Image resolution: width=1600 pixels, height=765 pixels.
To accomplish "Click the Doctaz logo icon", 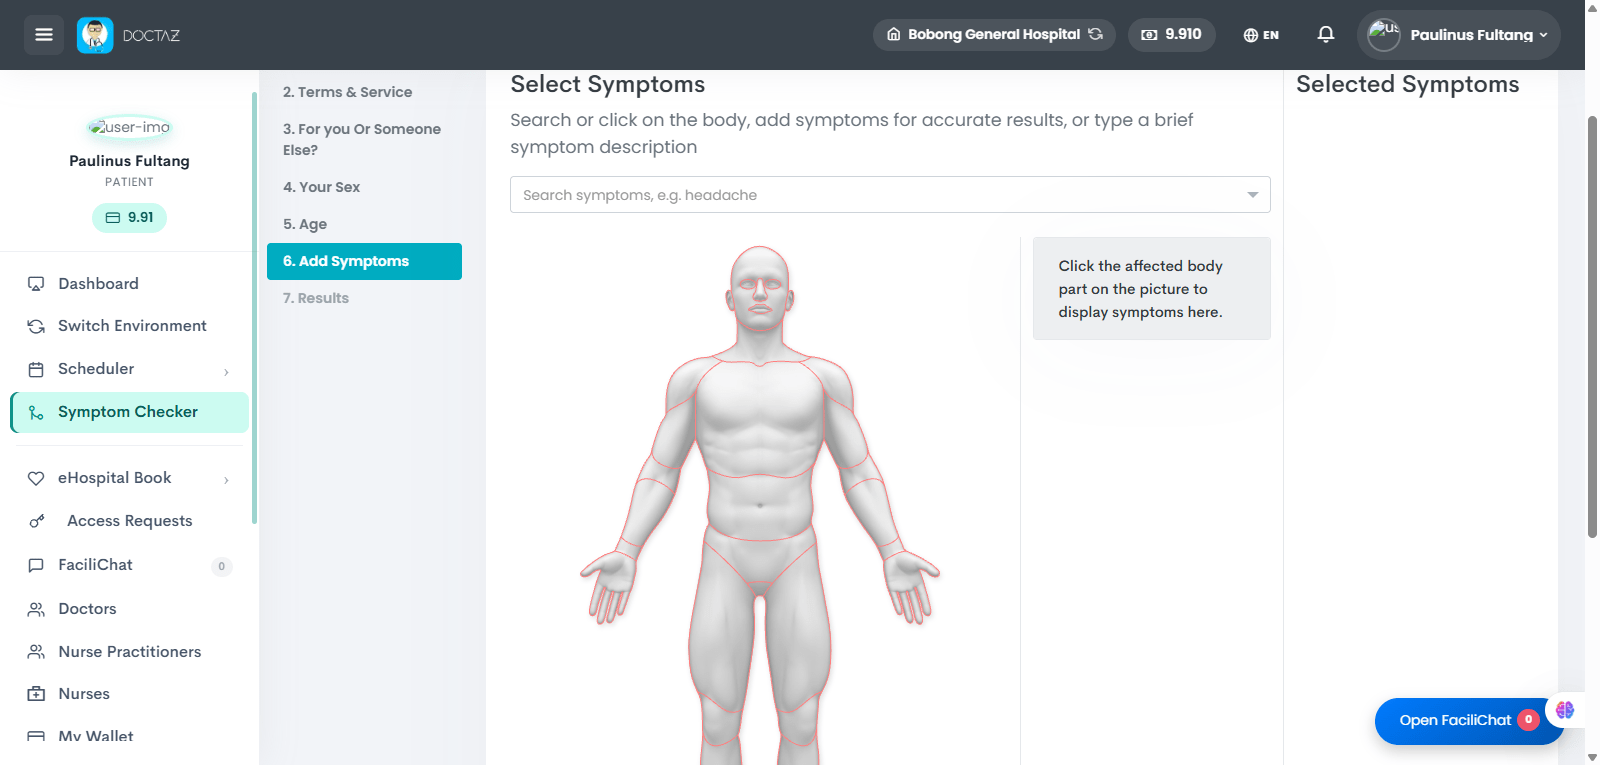I will click(x=95, y=35).
